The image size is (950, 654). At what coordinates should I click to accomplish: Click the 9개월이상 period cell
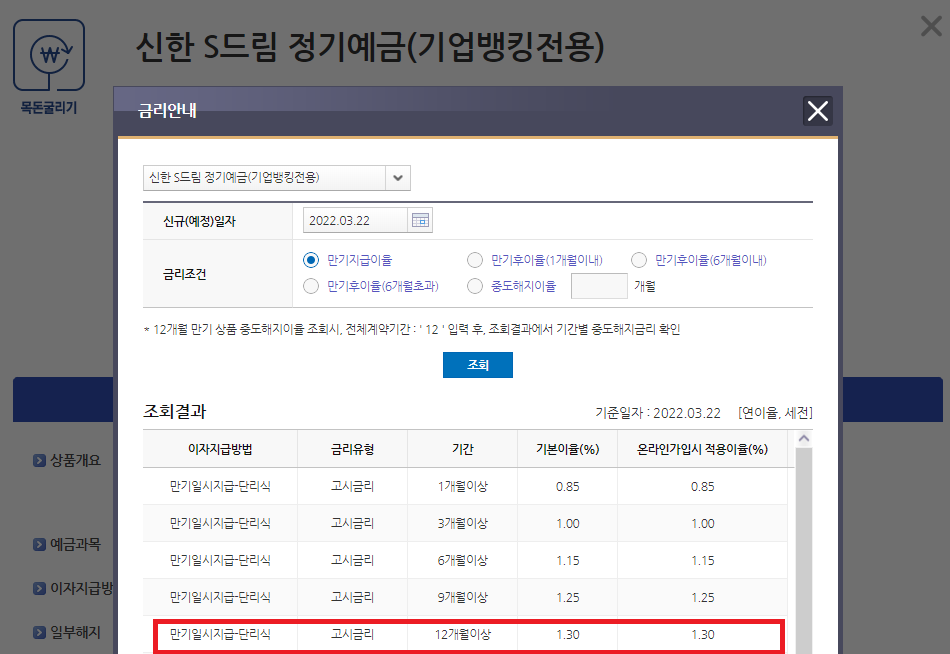(x=463, y=597)
